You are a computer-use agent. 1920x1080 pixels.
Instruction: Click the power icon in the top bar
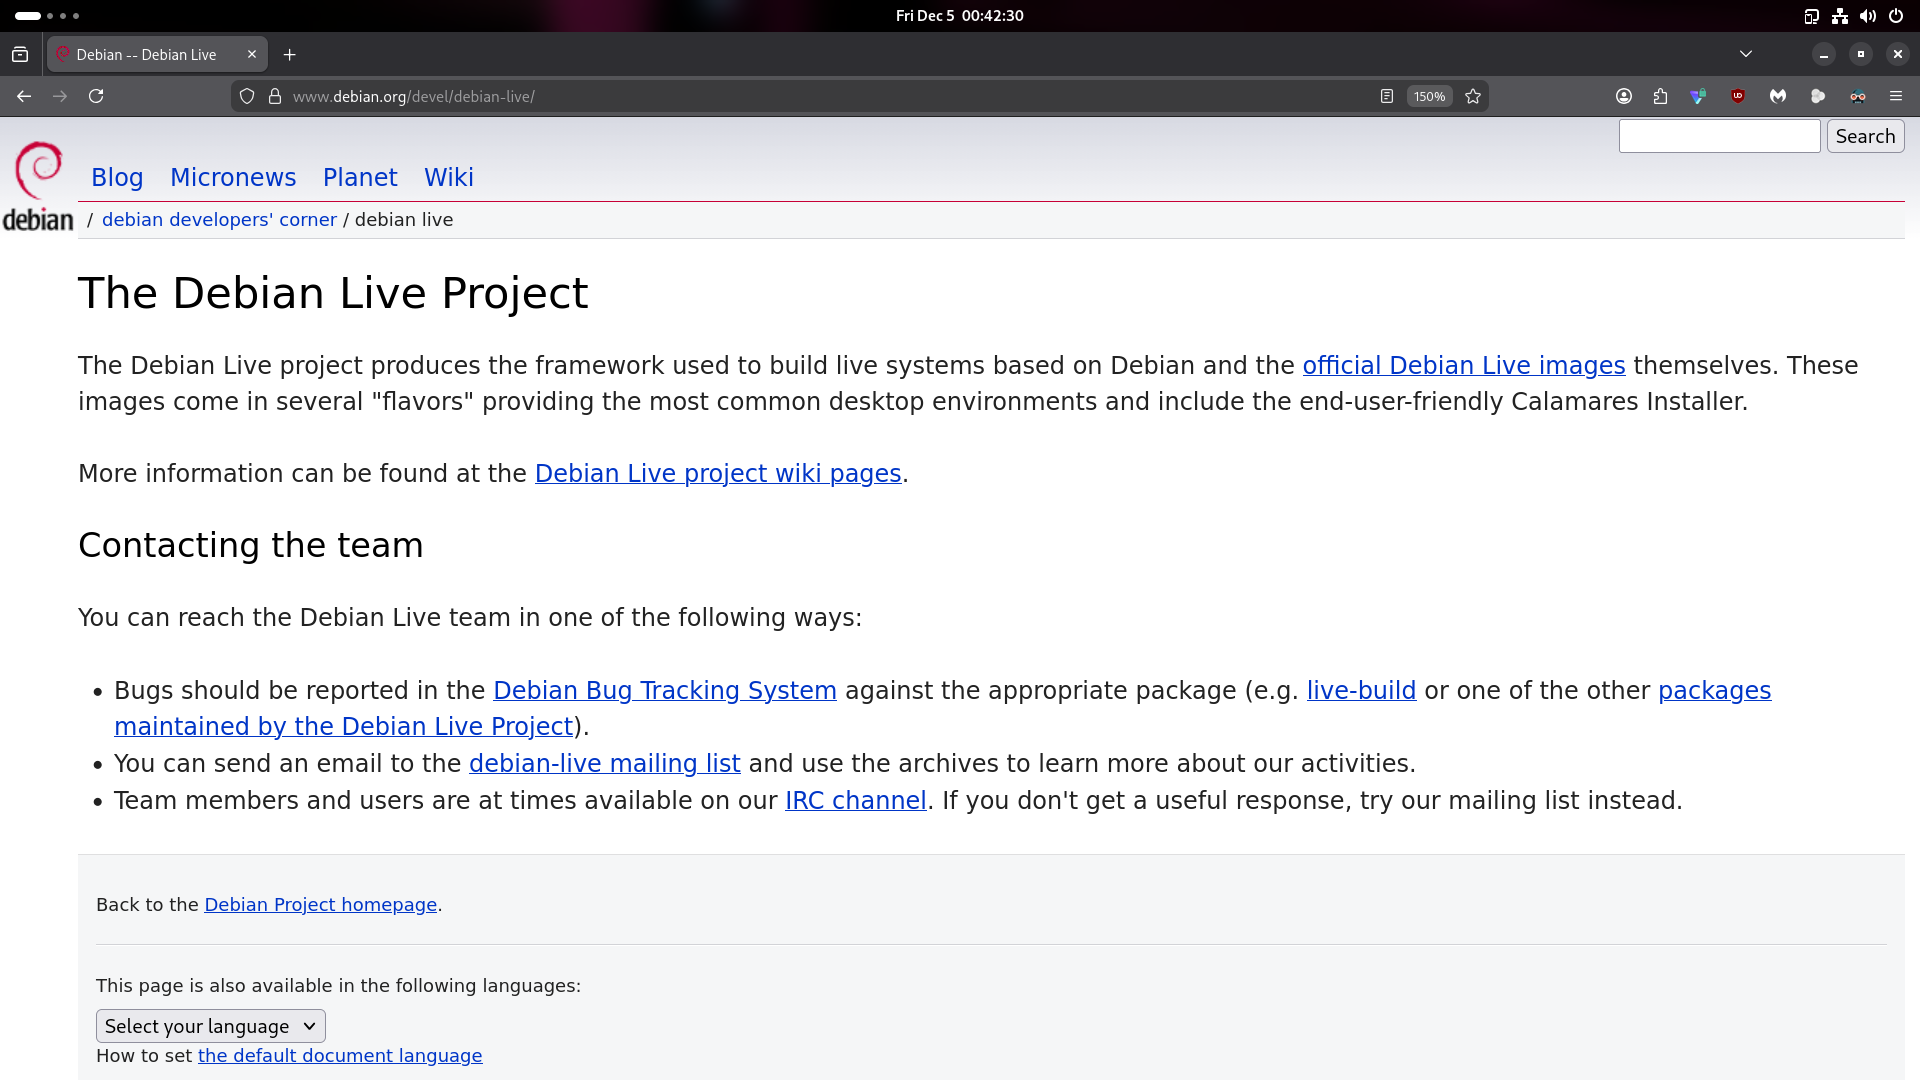click(1896, 15)
